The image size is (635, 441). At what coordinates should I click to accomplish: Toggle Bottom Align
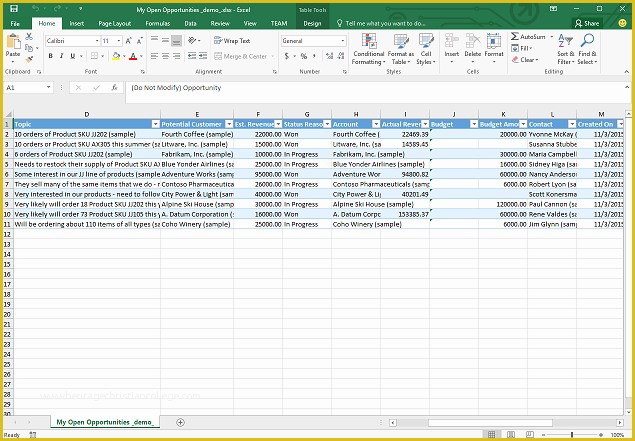click(176, 40)
